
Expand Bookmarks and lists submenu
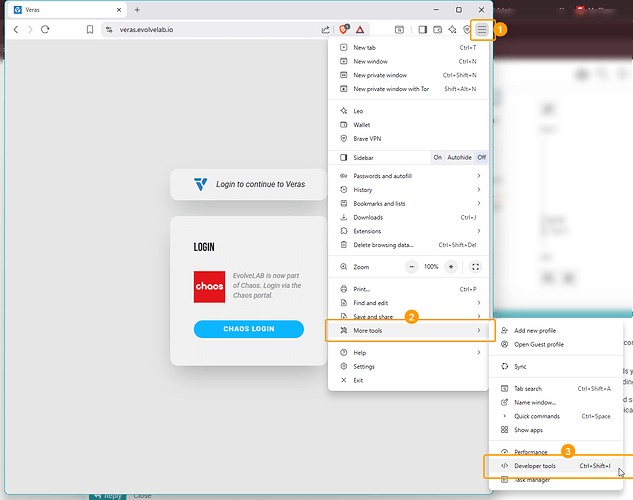click(409, 203)
